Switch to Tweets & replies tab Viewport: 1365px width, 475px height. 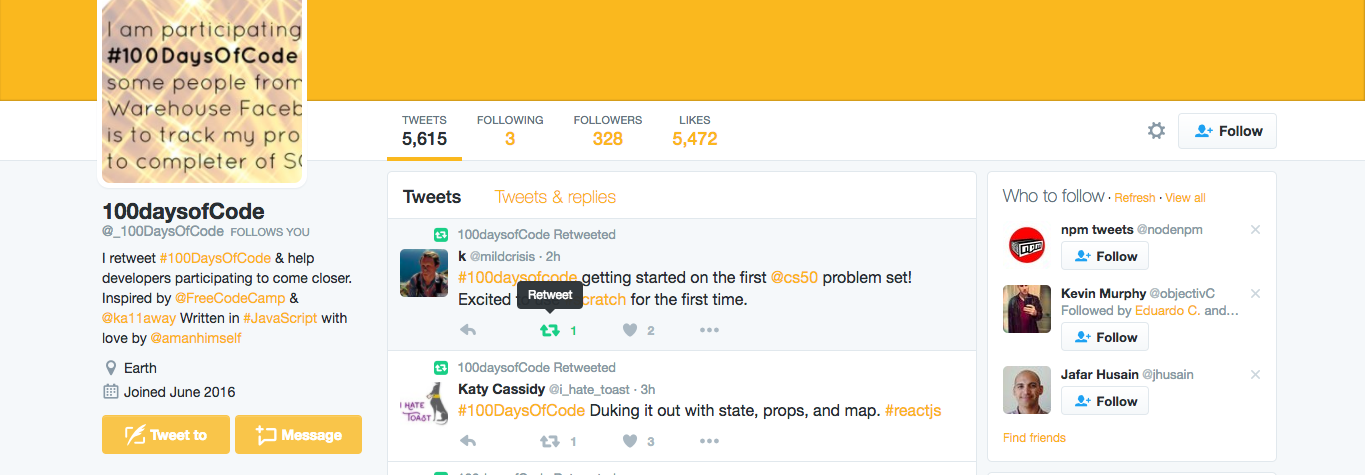pos(555,197)
